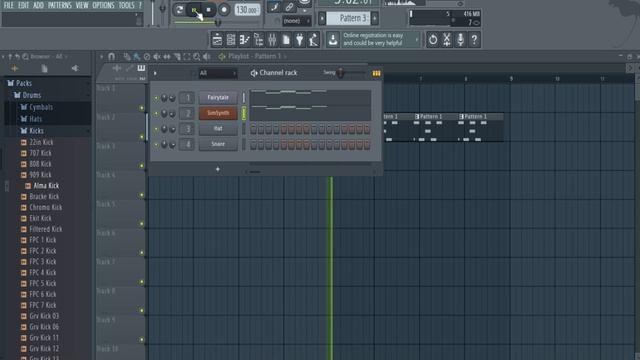Click the browser file icon tab
This screenshot has width=640, height=360.
[x=44, y=69]
